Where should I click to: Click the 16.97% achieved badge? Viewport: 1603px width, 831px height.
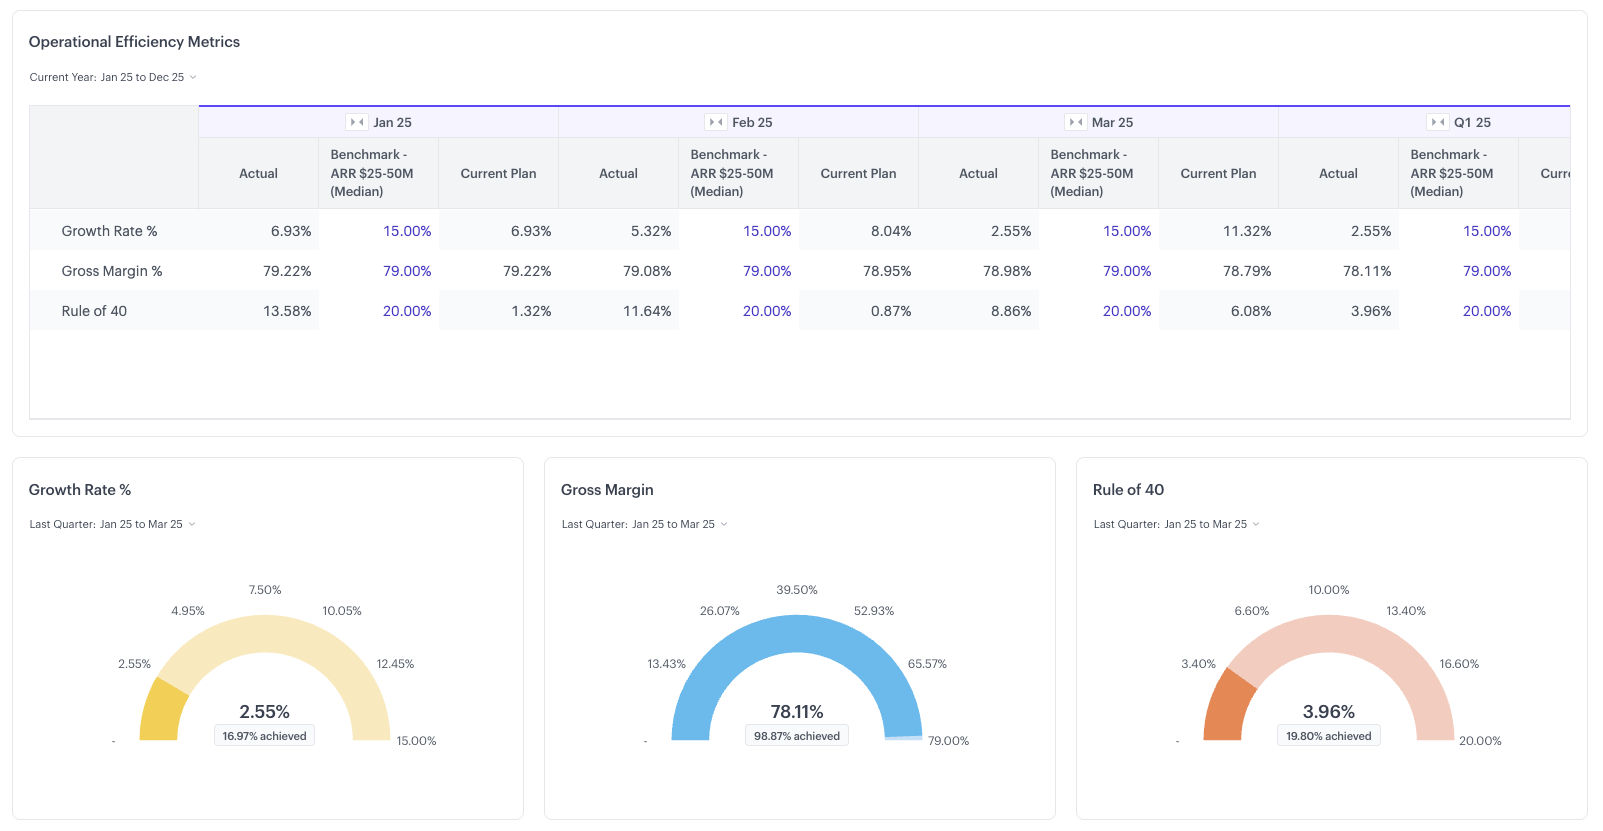(265, 736)
